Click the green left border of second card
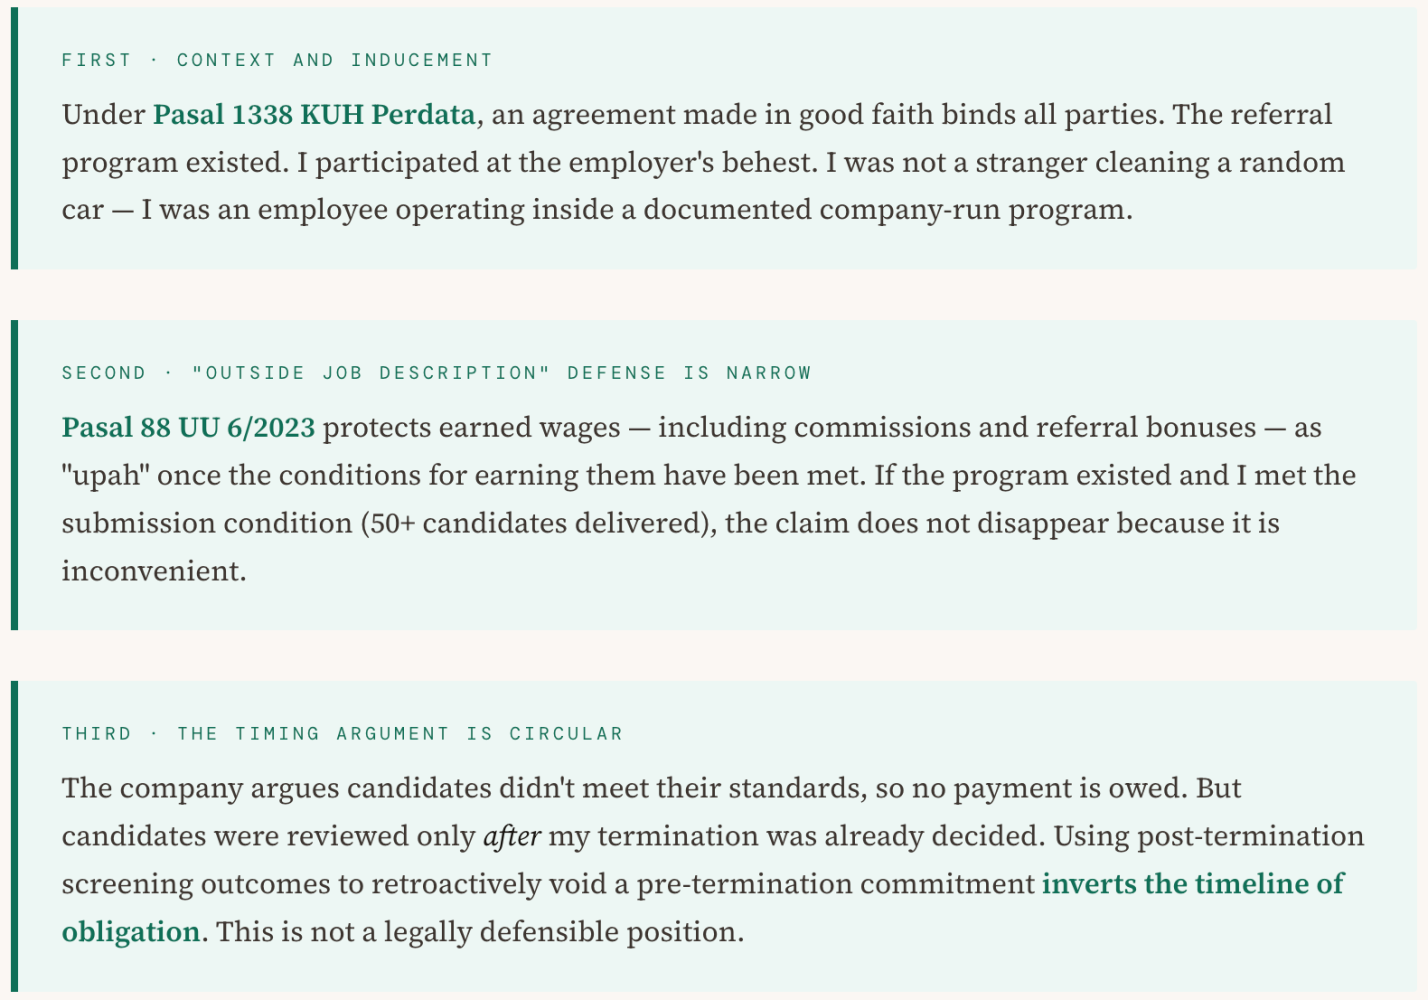Screen dimensions: 1428x1000 coord(14,475)
